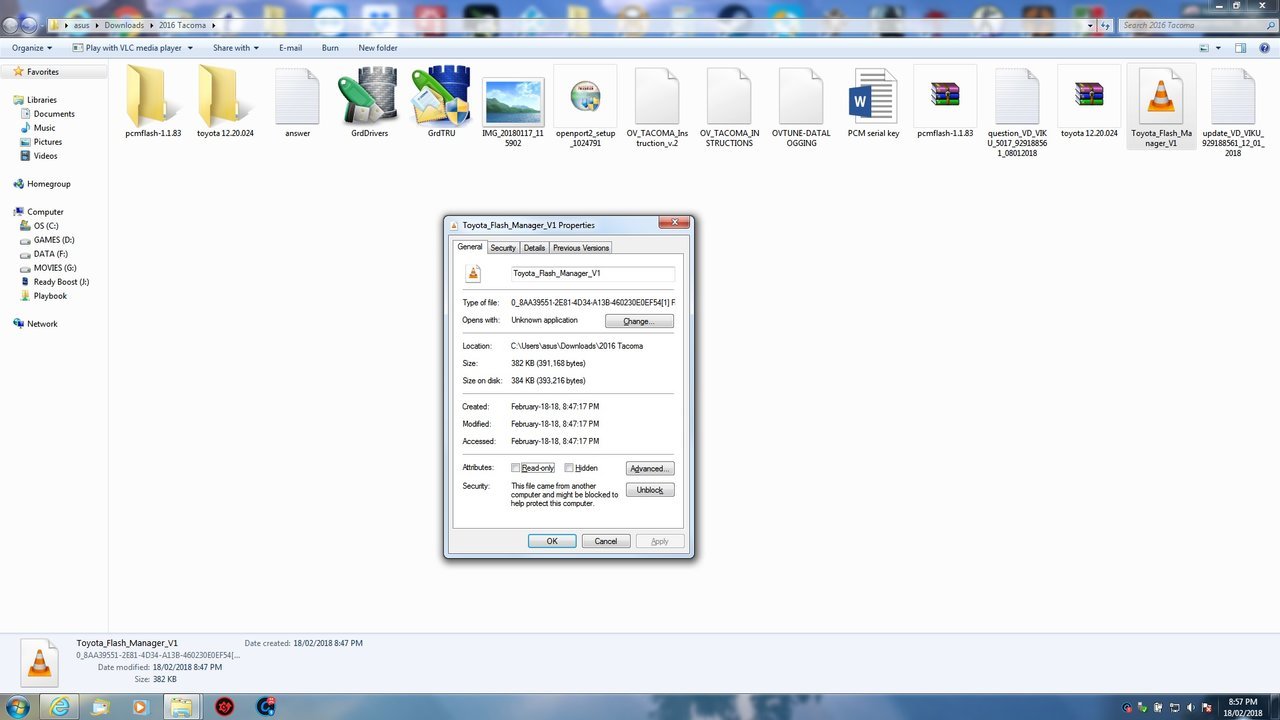Switch to the Previous Versions tab
Screen dimensions: 1280x720
[x=580, y=248]
